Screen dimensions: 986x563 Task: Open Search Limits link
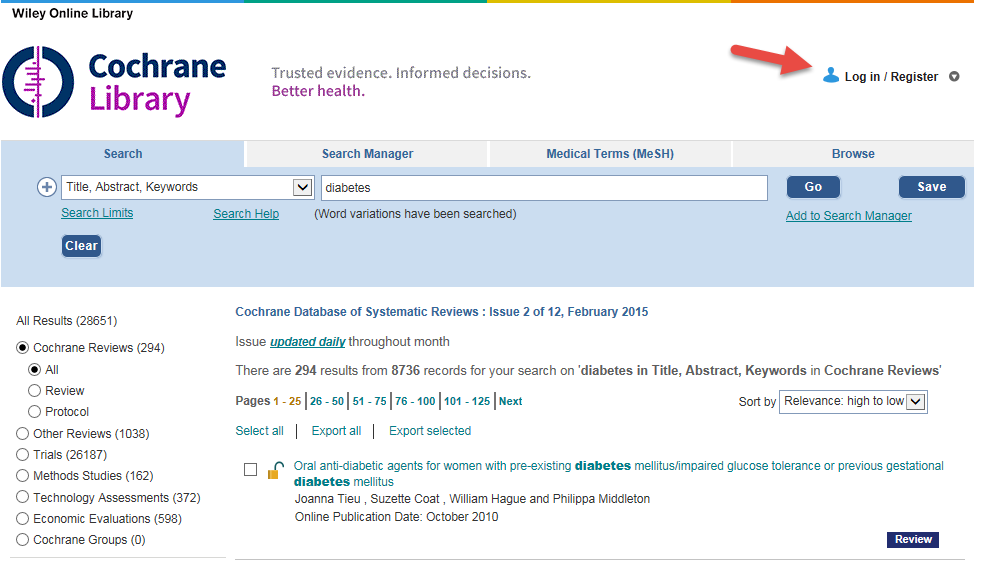[97, 213]
